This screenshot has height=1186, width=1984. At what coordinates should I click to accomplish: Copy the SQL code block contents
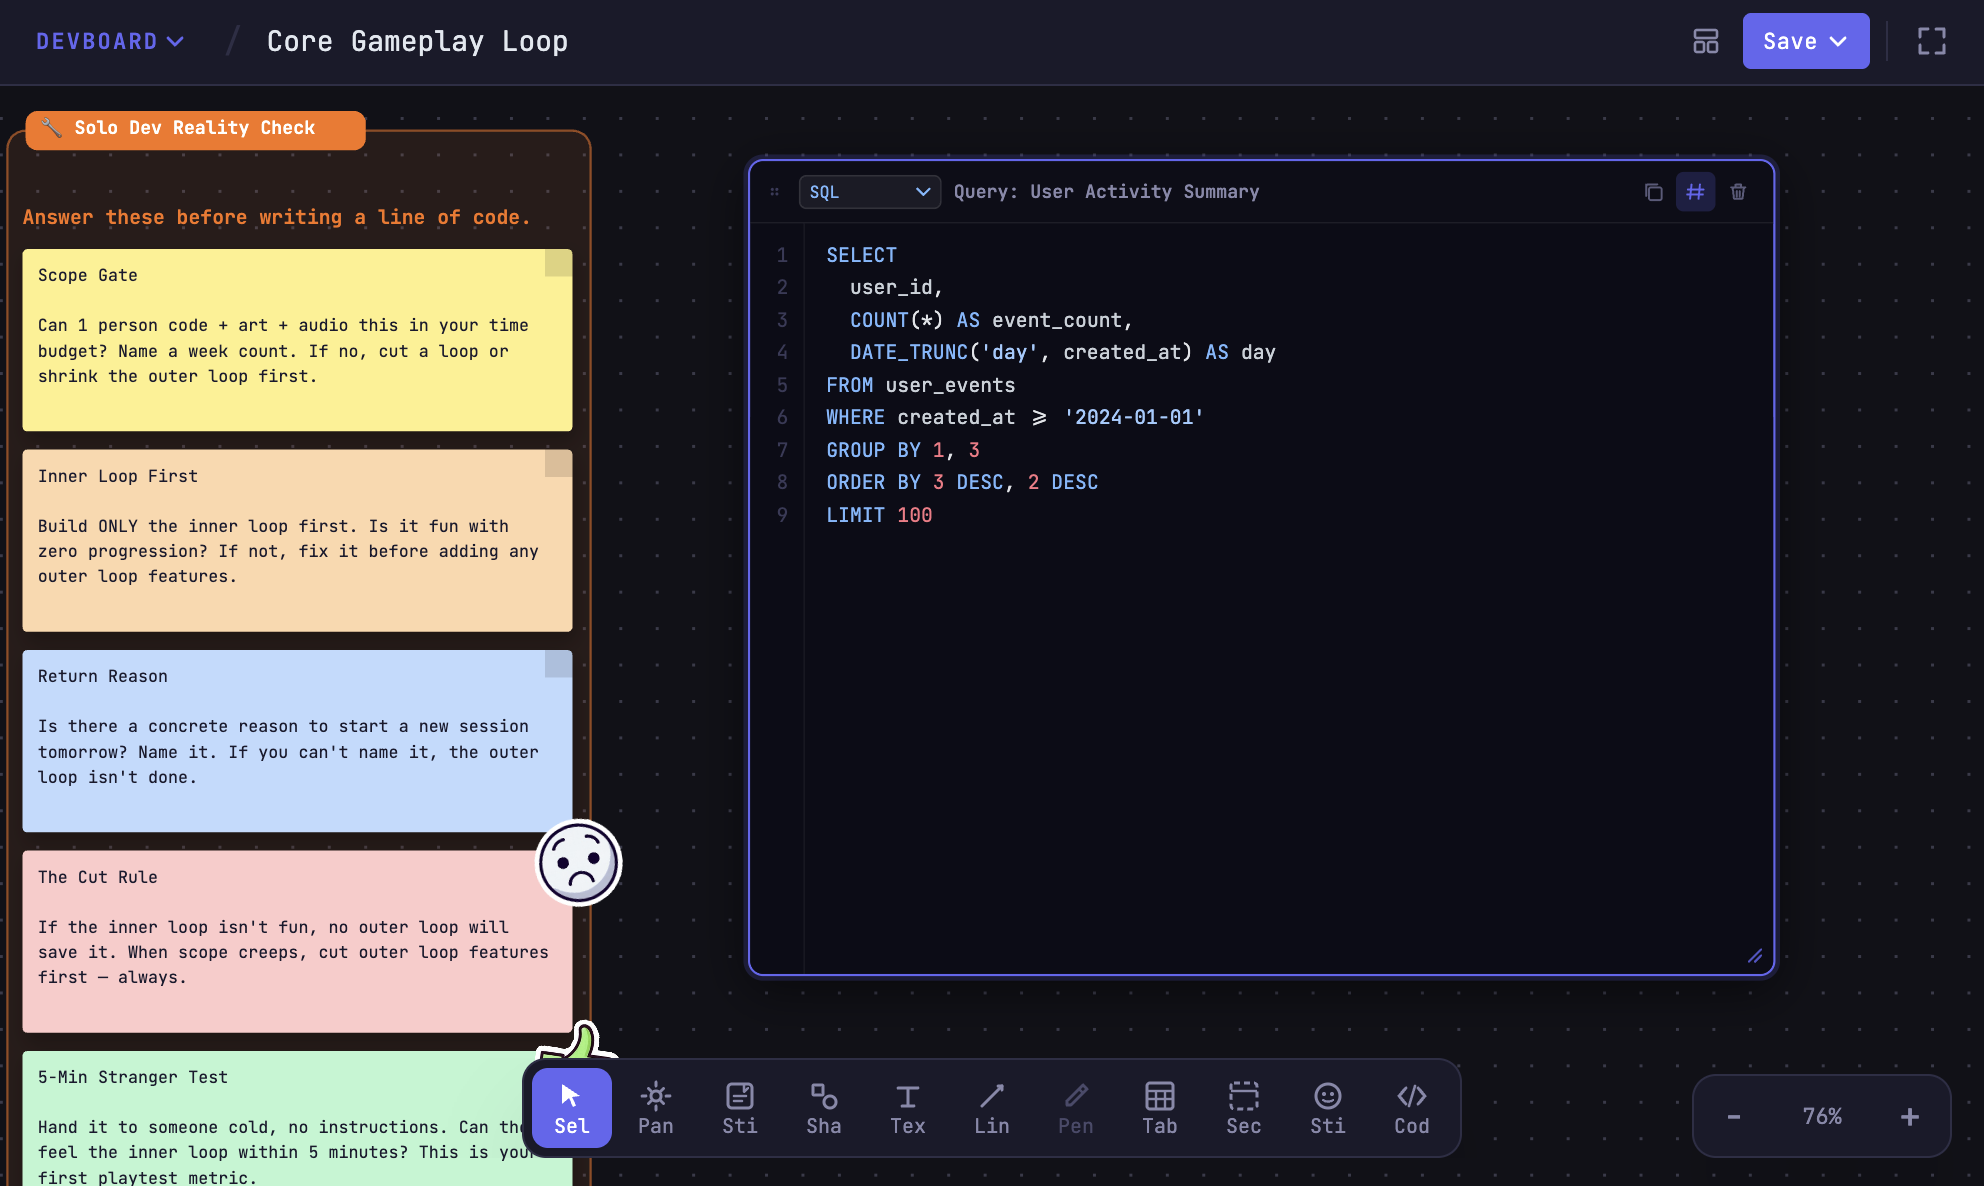(x=1652, y=191)
